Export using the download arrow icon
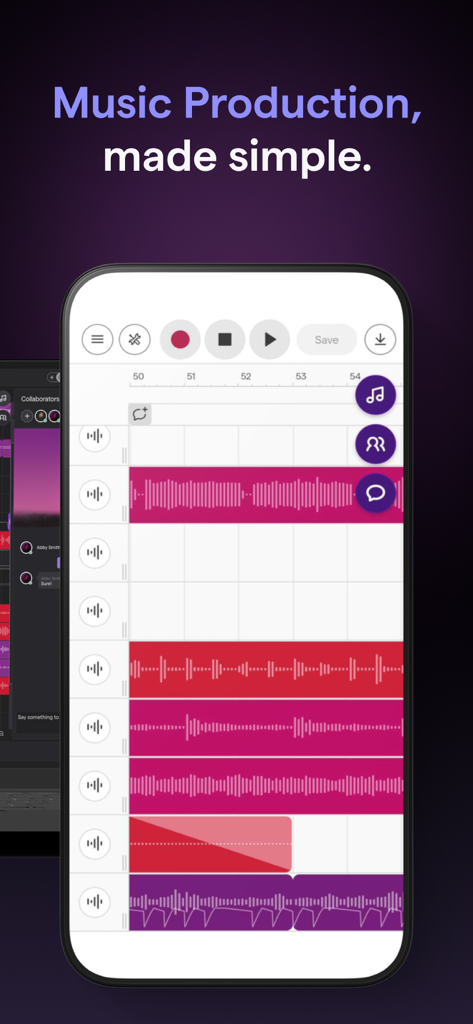 coord(380,340)
